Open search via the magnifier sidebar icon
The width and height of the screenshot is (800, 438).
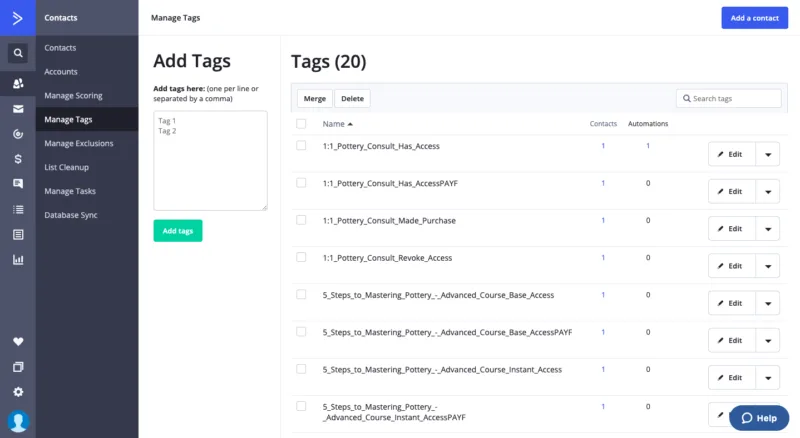pyautogui.click(x=18, y=53)
